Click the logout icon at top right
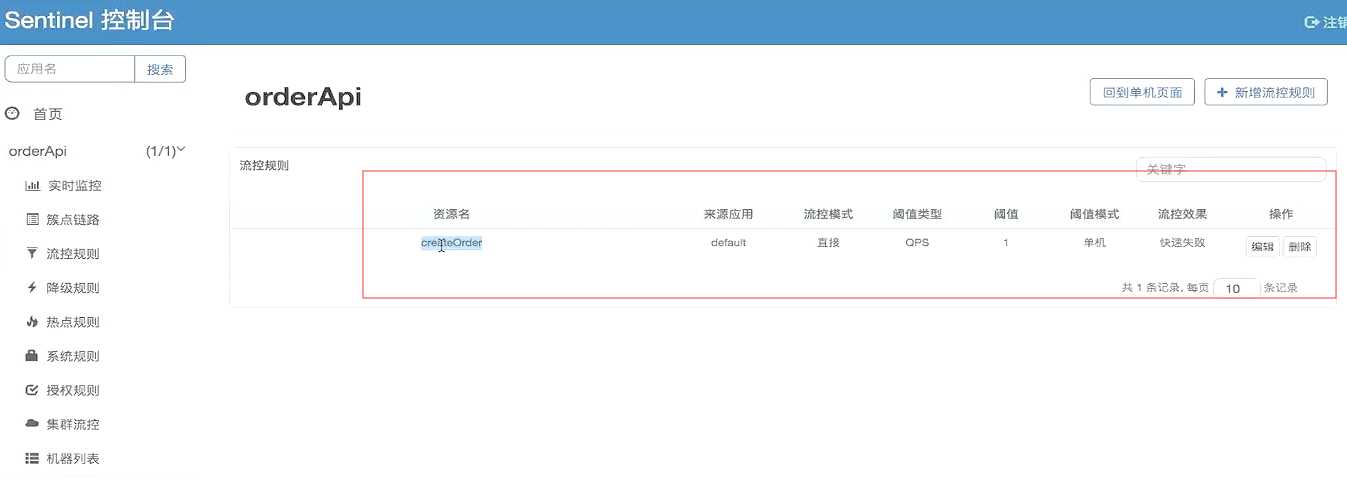This screenshot has width=1347, height=493. point(1312,22)
